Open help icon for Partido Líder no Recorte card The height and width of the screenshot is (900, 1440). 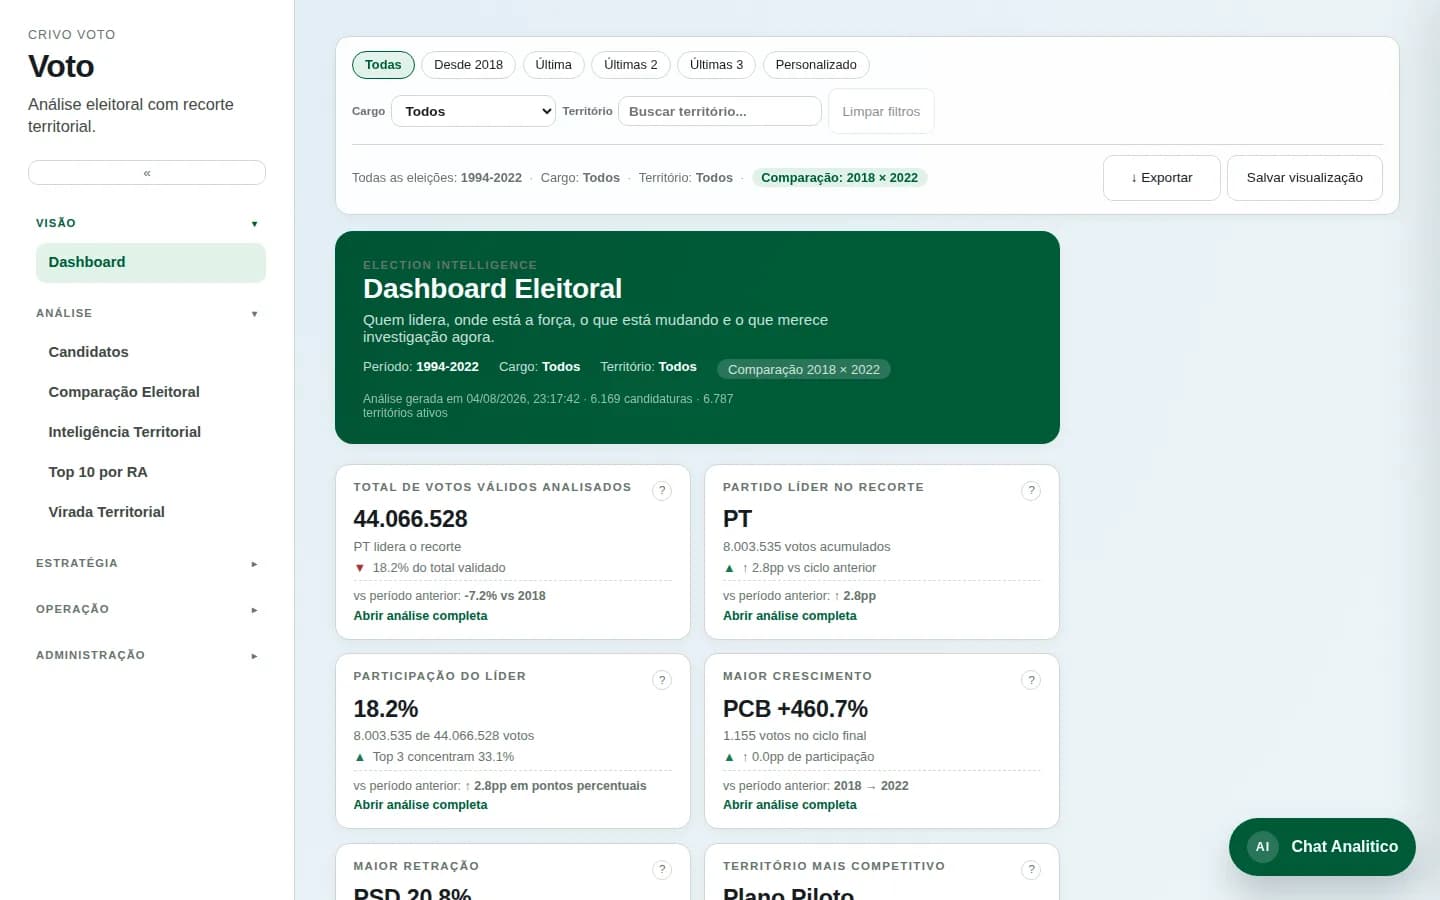1031,491
